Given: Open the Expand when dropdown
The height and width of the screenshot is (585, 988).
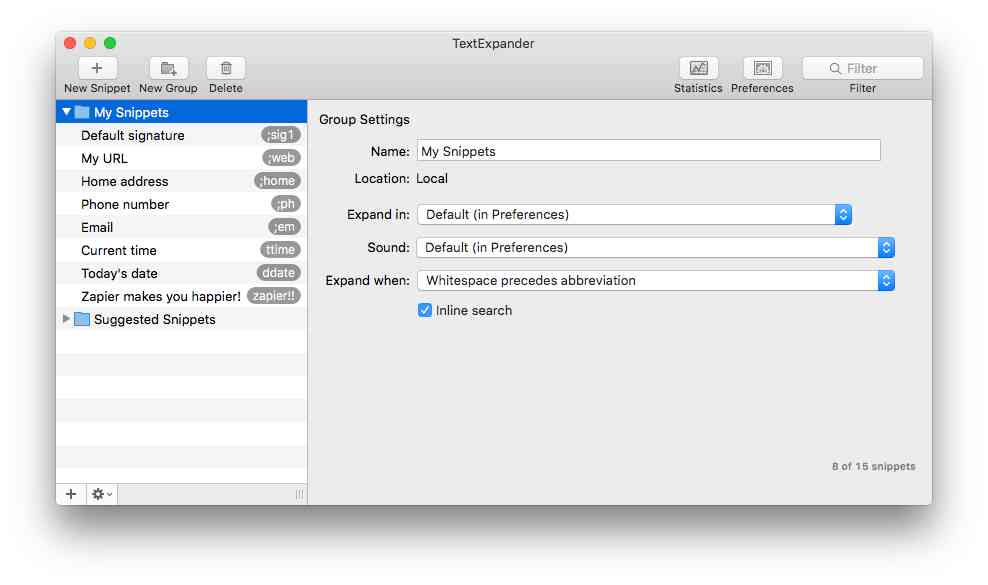Looking at the screenshot, I should (884, 280).
